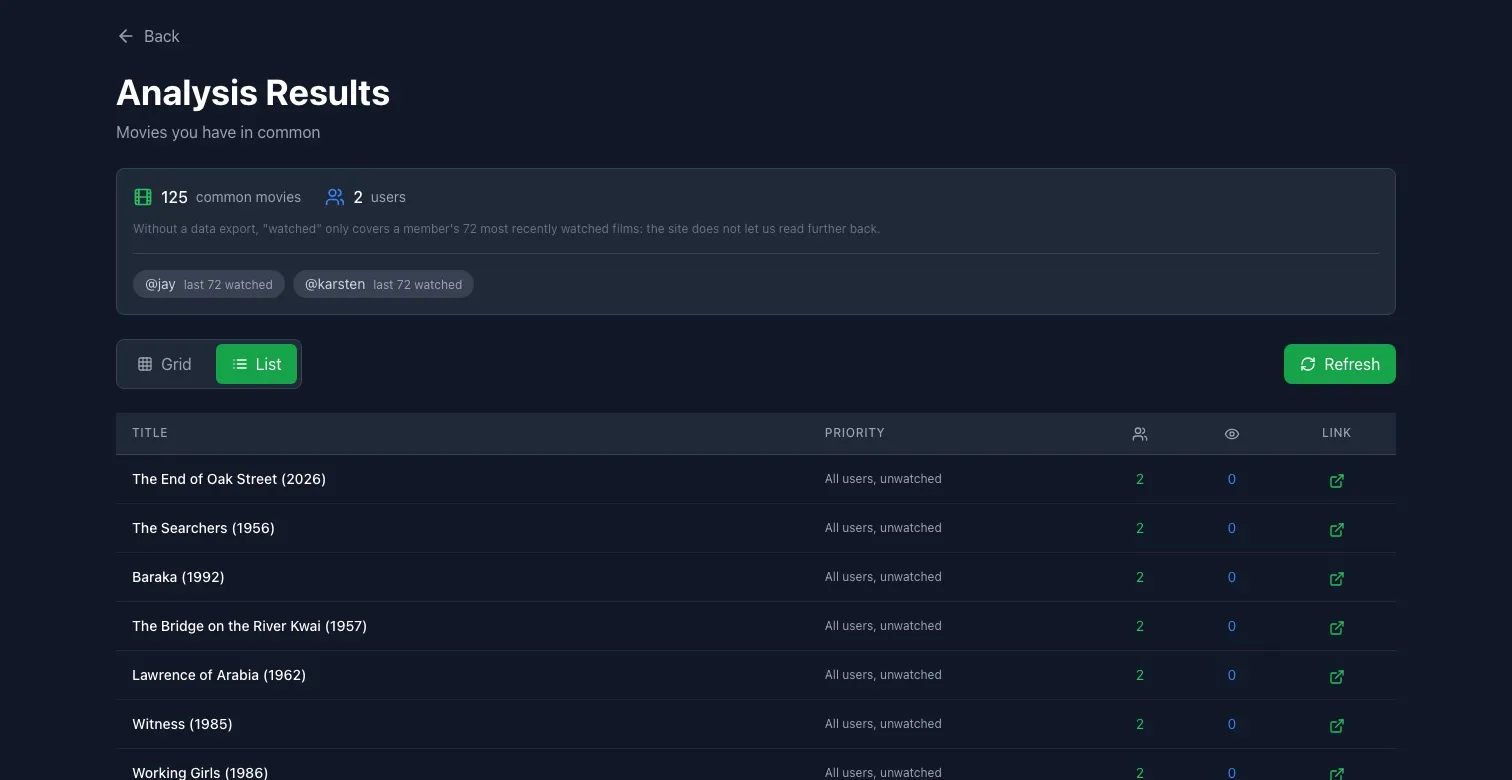
Task: Click the Analysis Results heading
Action: pos(253,93)
